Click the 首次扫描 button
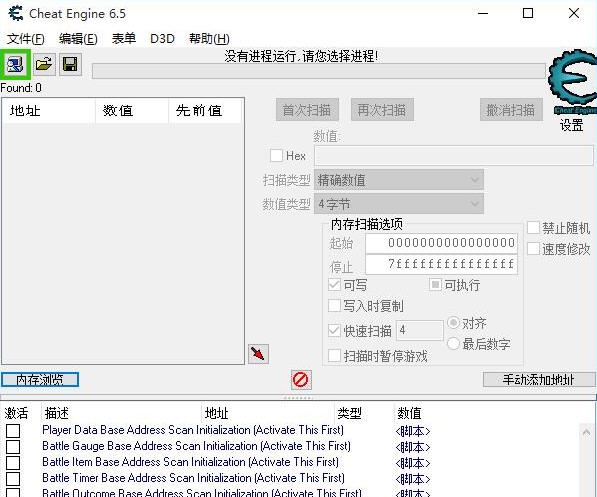597x497 pixels. click(x=307, y=110)
